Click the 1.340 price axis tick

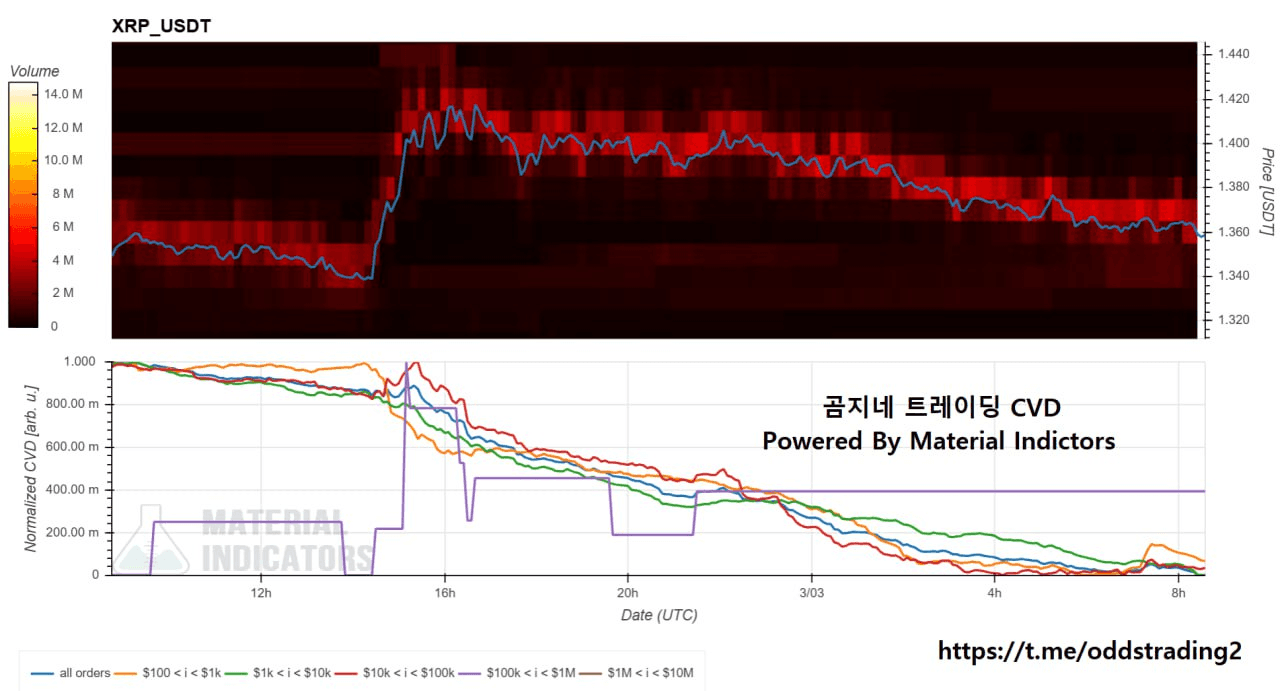pos(1235,276)
